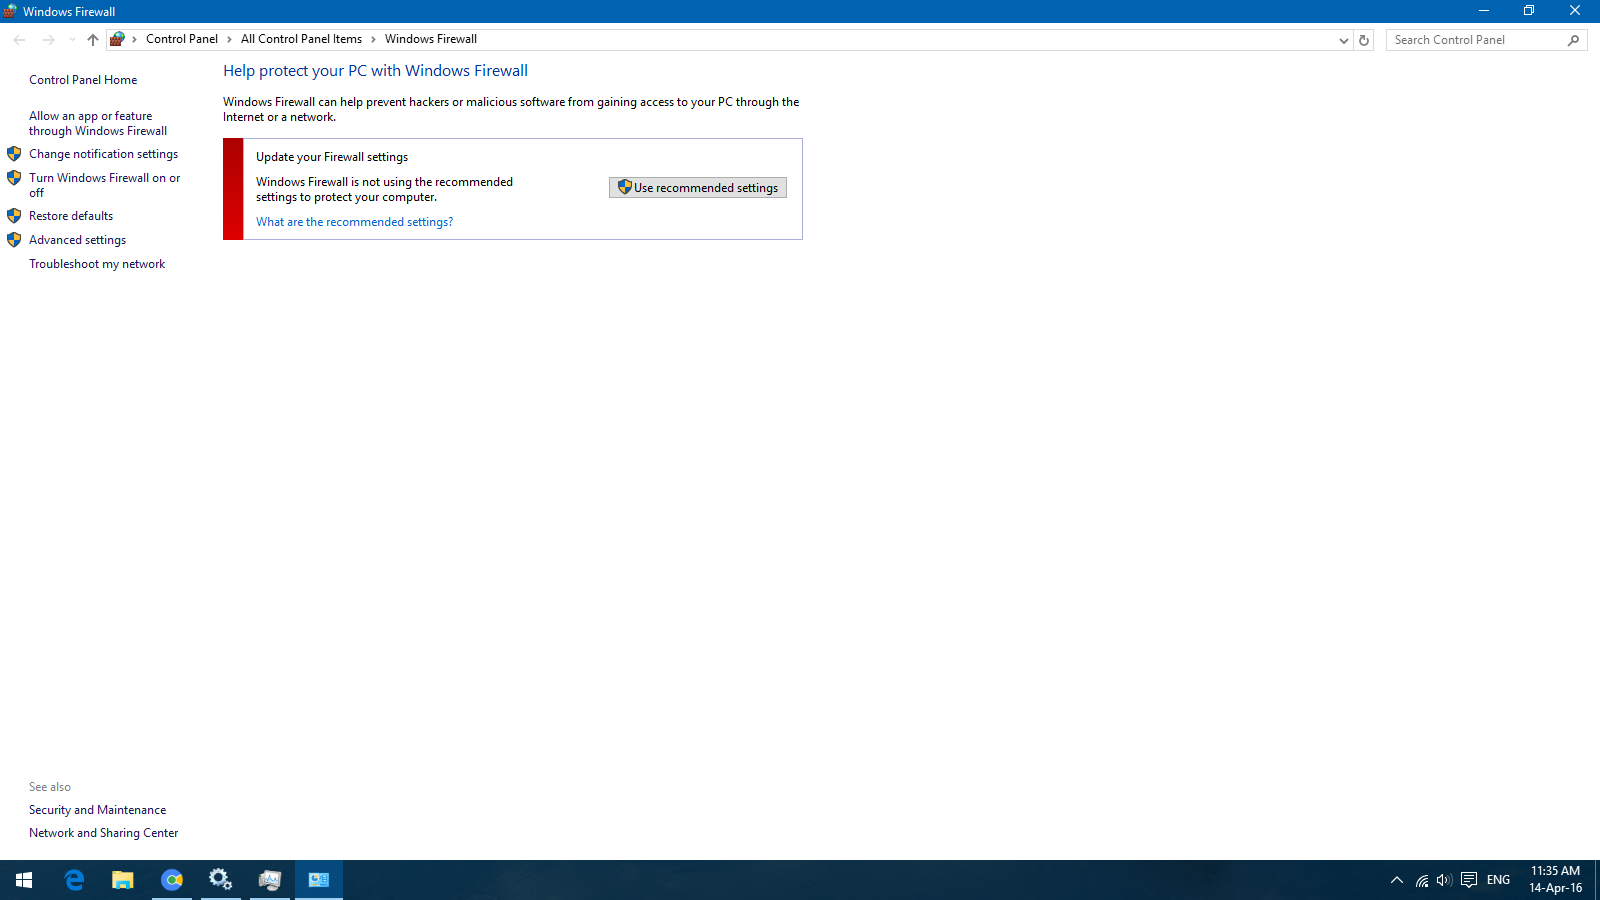Go to Control Panel Home
Viewport: 1600px width, 900px height.
point(83,80)
